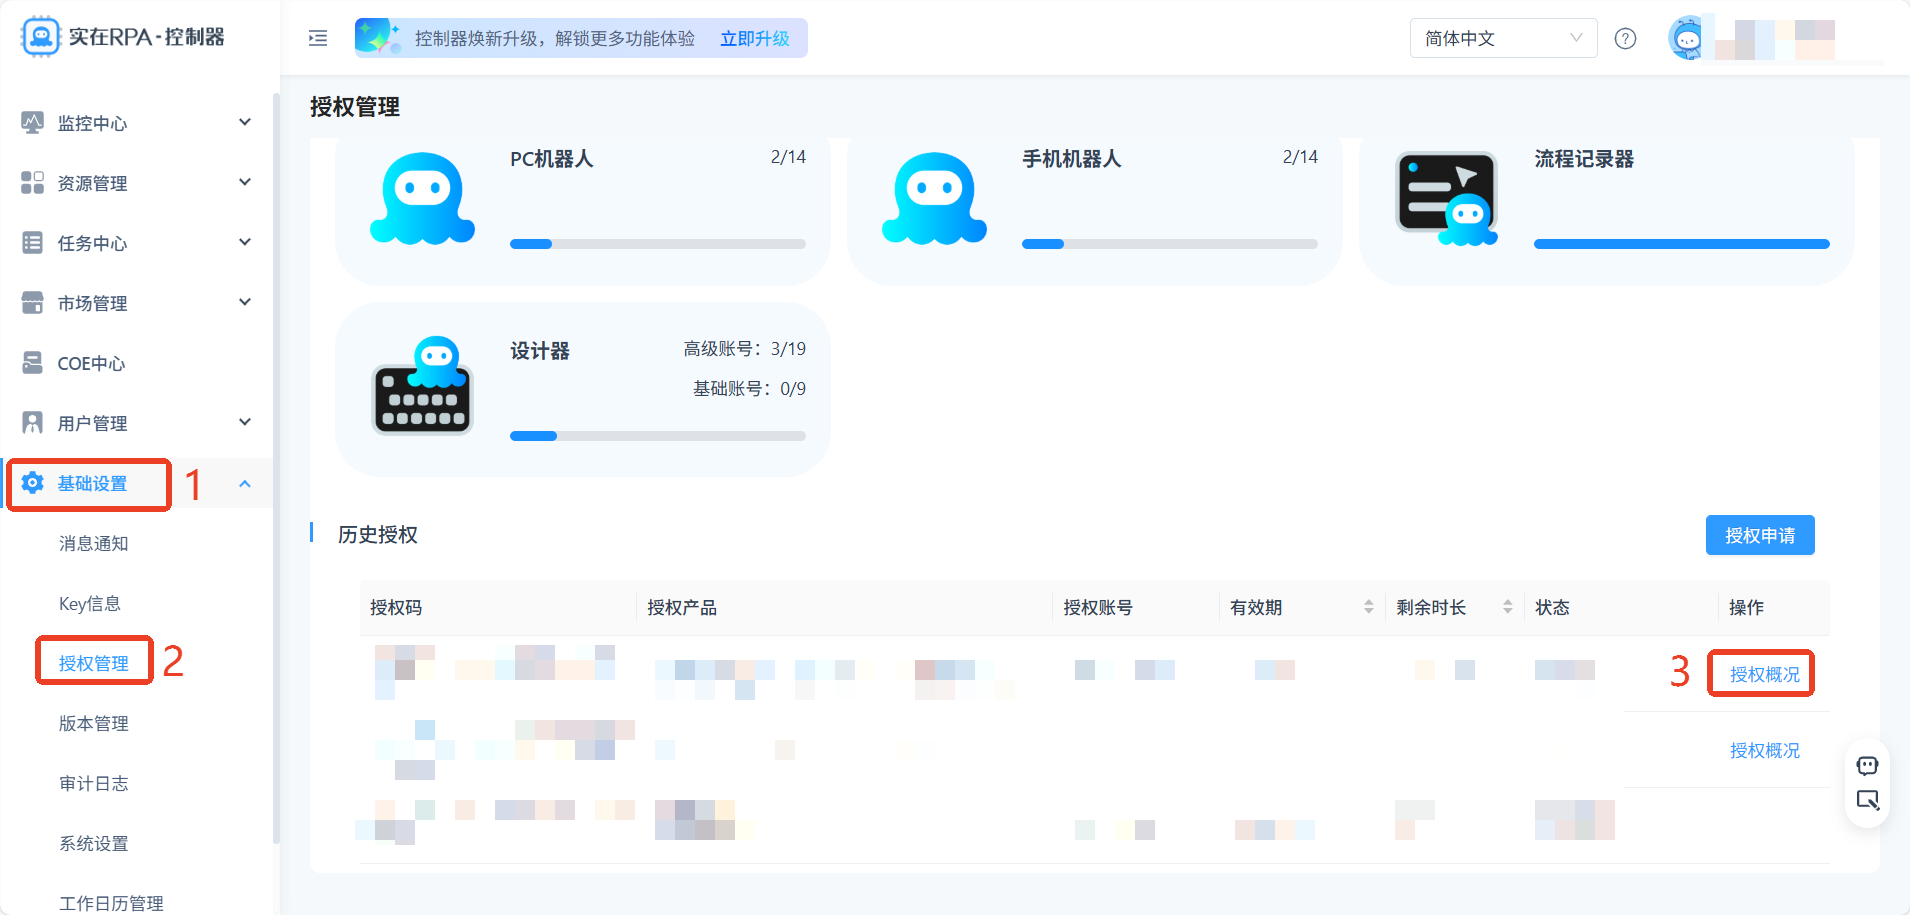Click the 立即升级 link

tap(754, 38)
